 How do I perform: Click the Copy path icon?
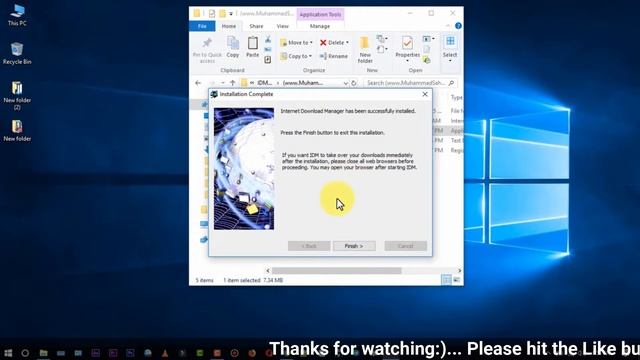tap(268, 50)
